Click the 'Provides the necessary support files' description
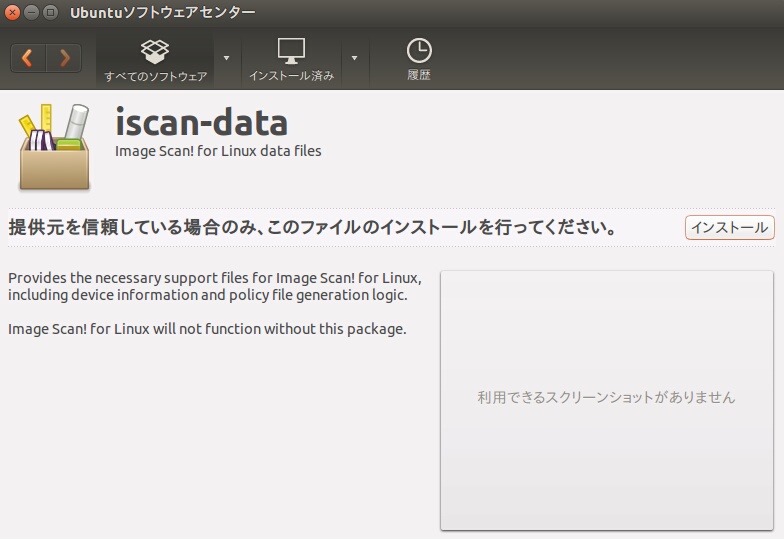This screenshot has width=784, height=539. 215,286
